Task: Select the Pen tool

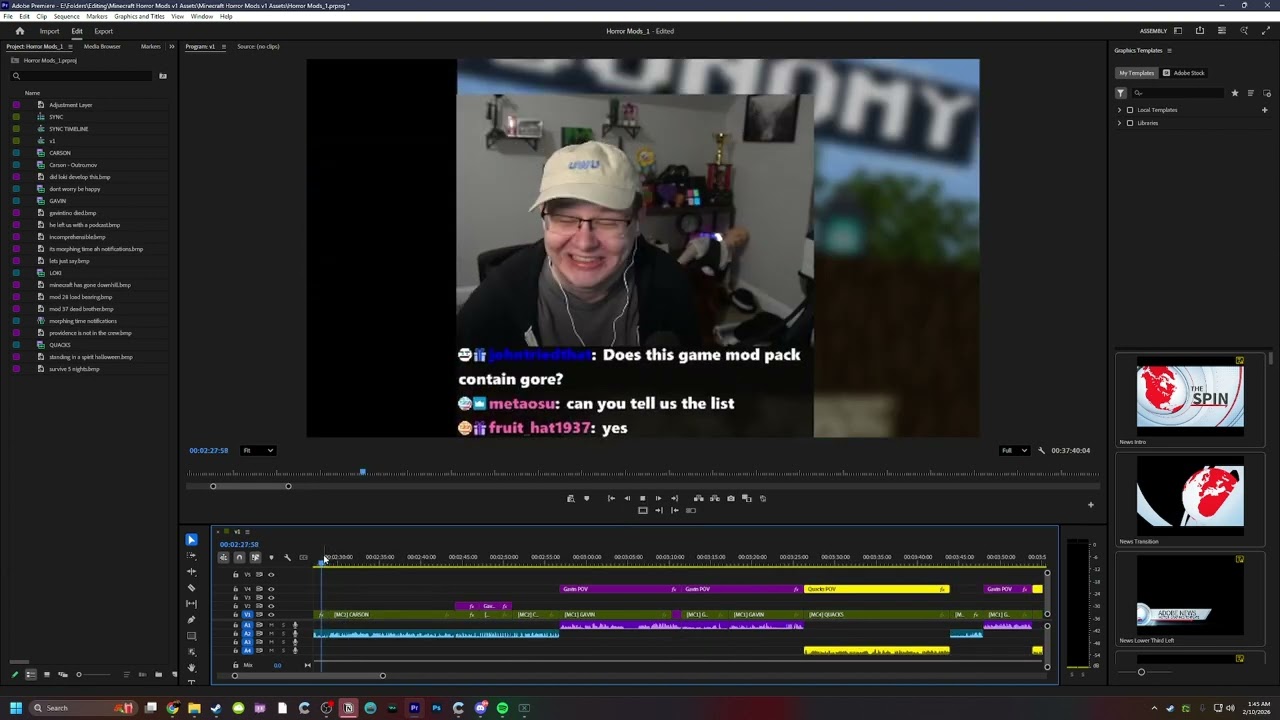Action: [x=191, y=620]
